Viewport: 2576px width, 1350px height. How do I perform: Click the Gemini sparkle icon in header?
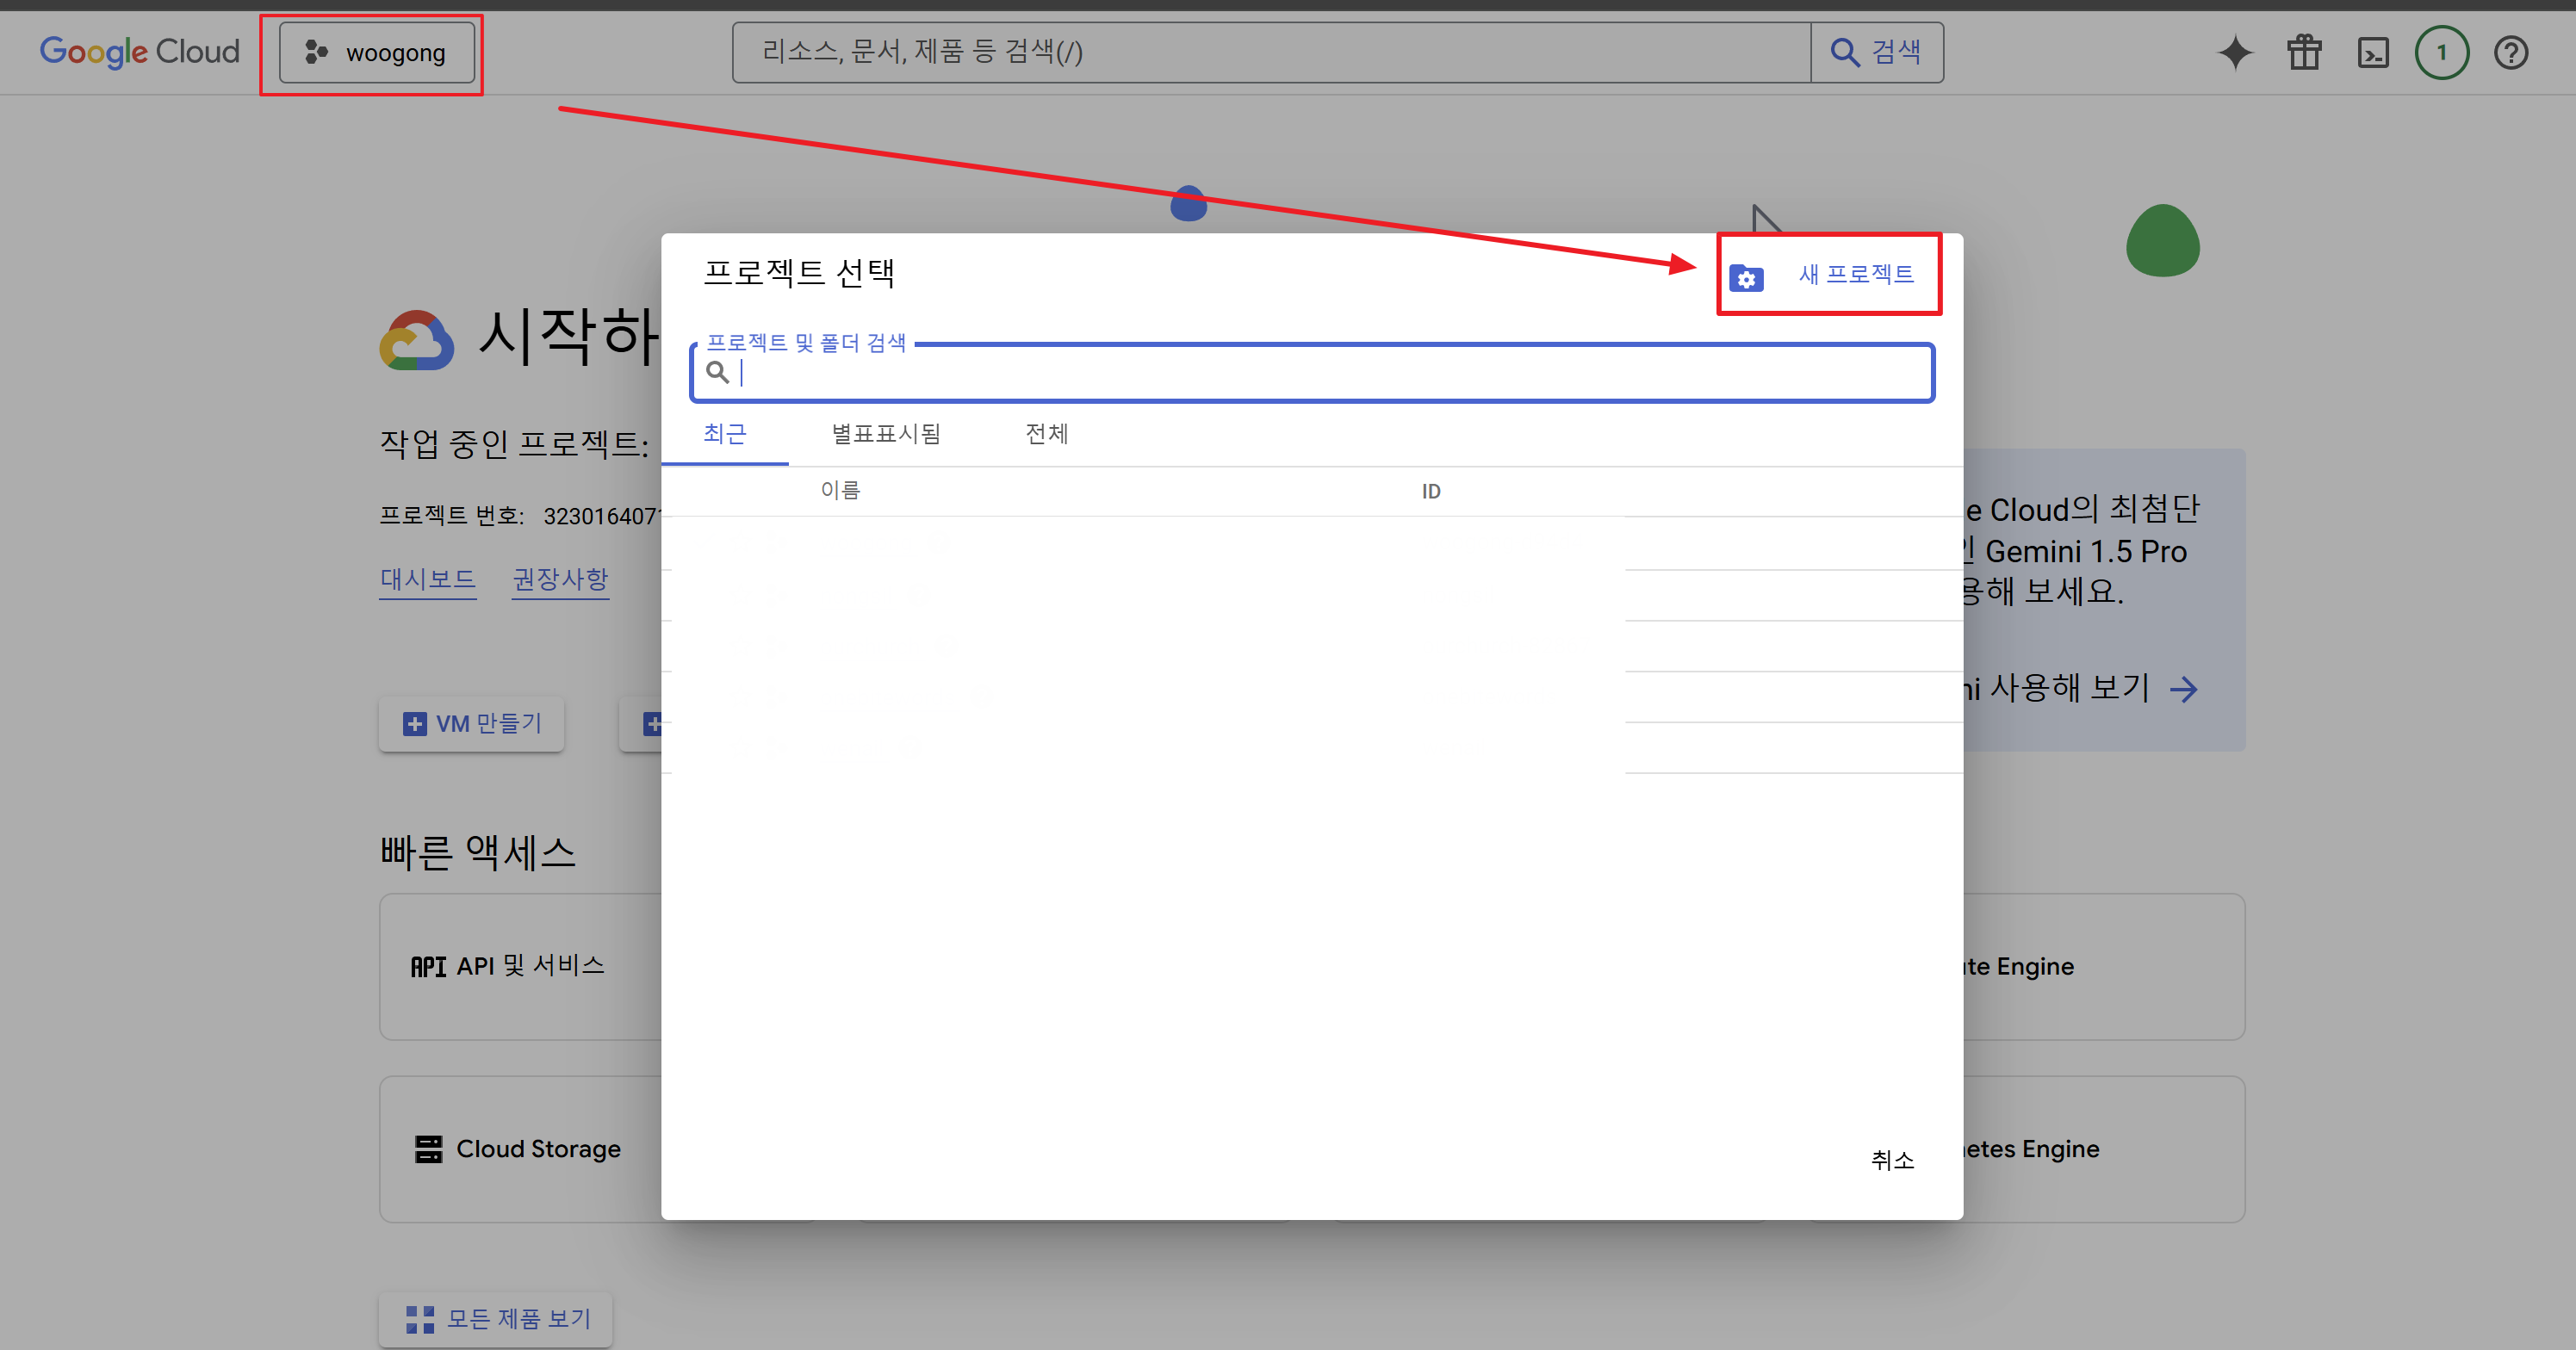[2235, 52]
